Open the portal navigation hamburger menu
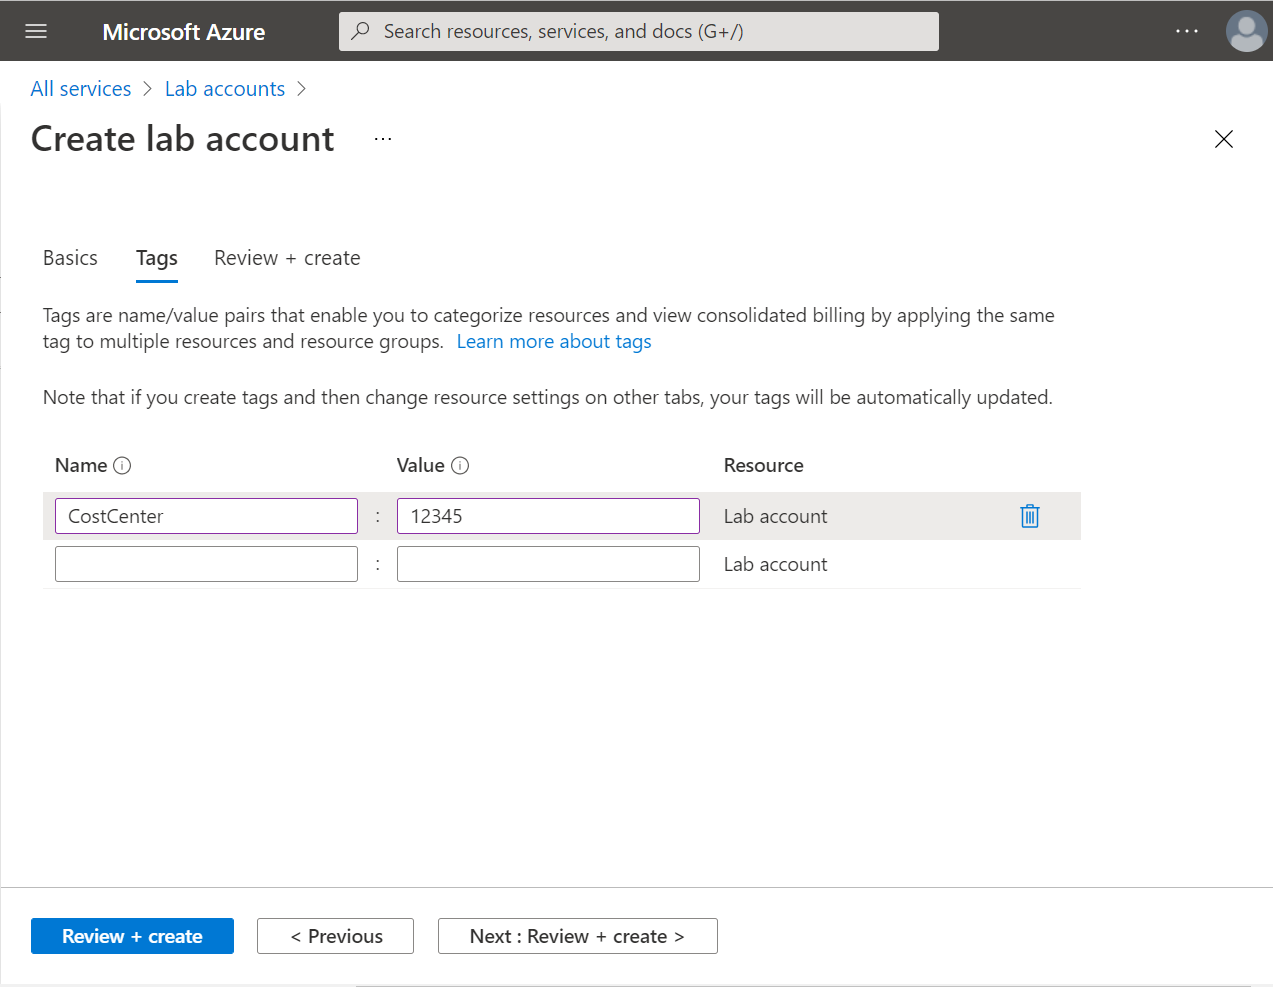 (x=35, y=31)
